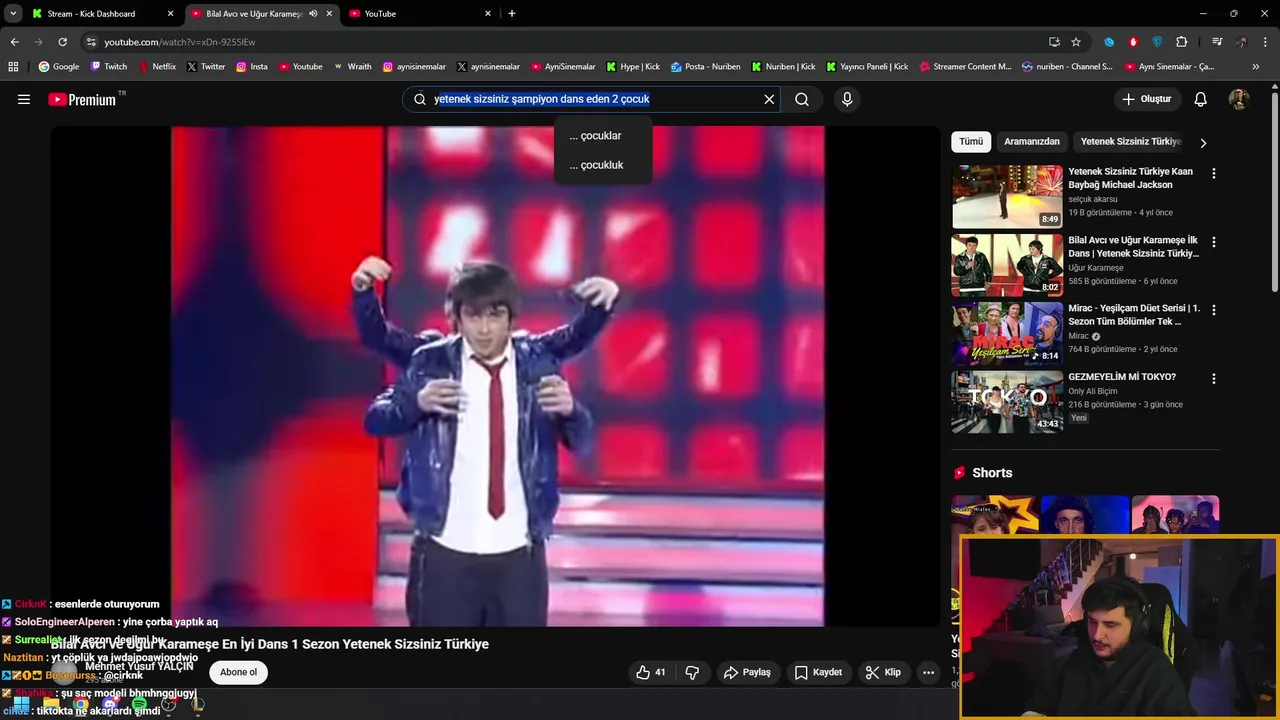Clear the search box with the X
Screen dimensions: 1280x720
[769, 99]
